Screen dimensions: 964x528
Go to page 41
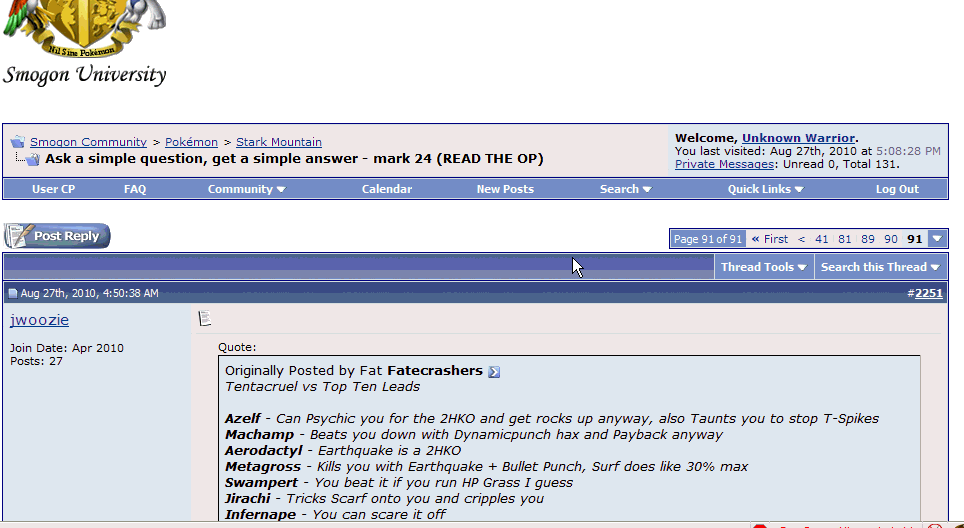821,239
